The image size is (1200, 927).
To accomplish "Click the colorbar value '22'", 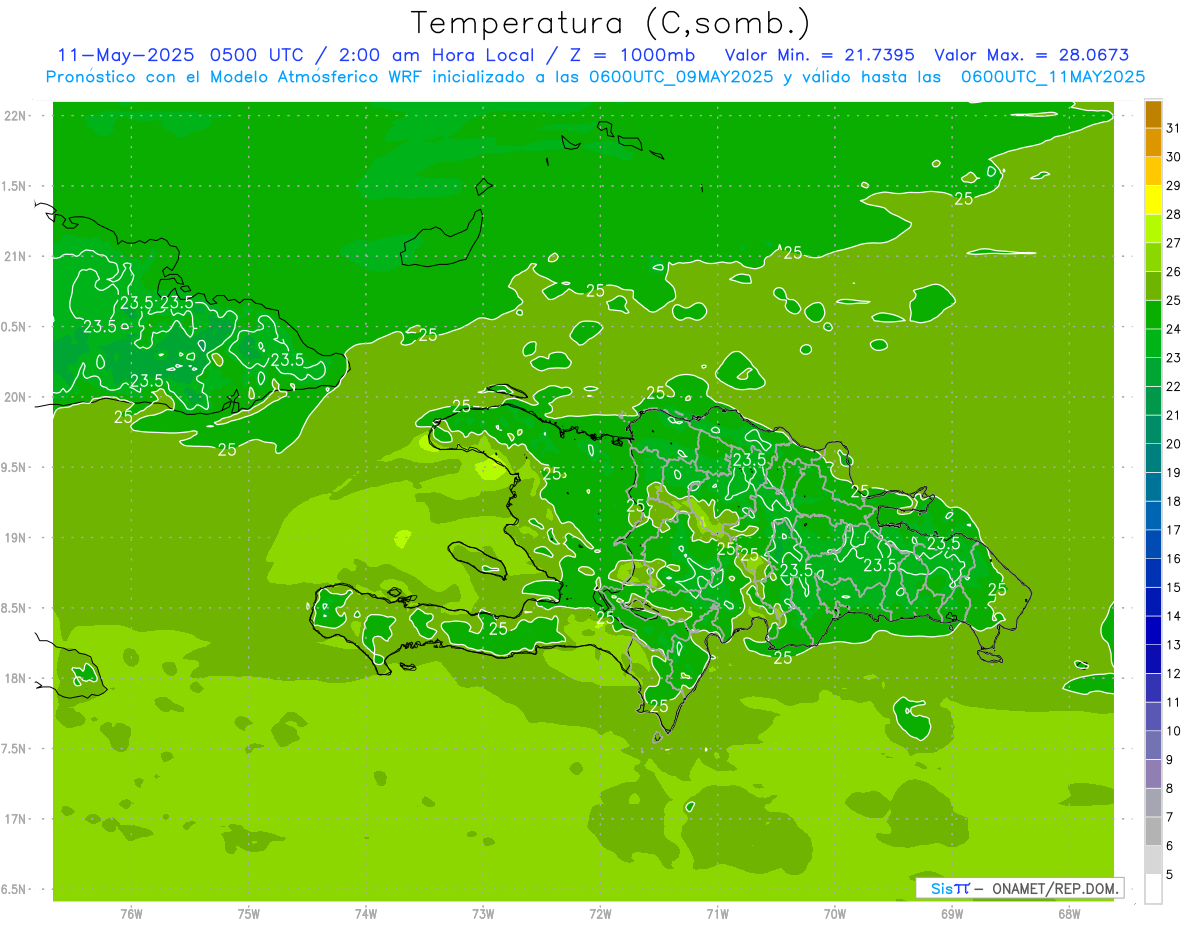I will click(x=1174, y=386).
